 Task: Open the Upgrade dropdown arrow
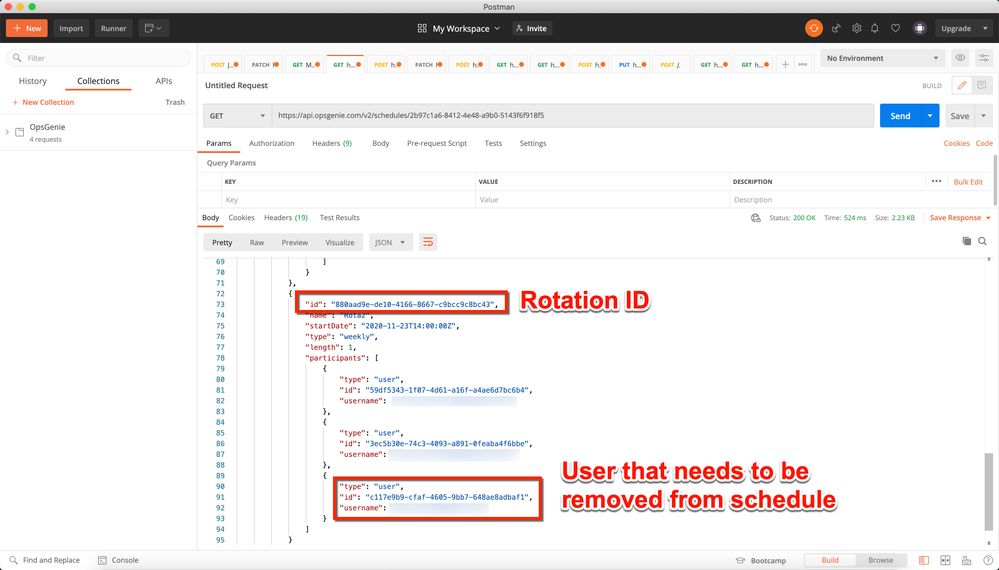[985, 28]
